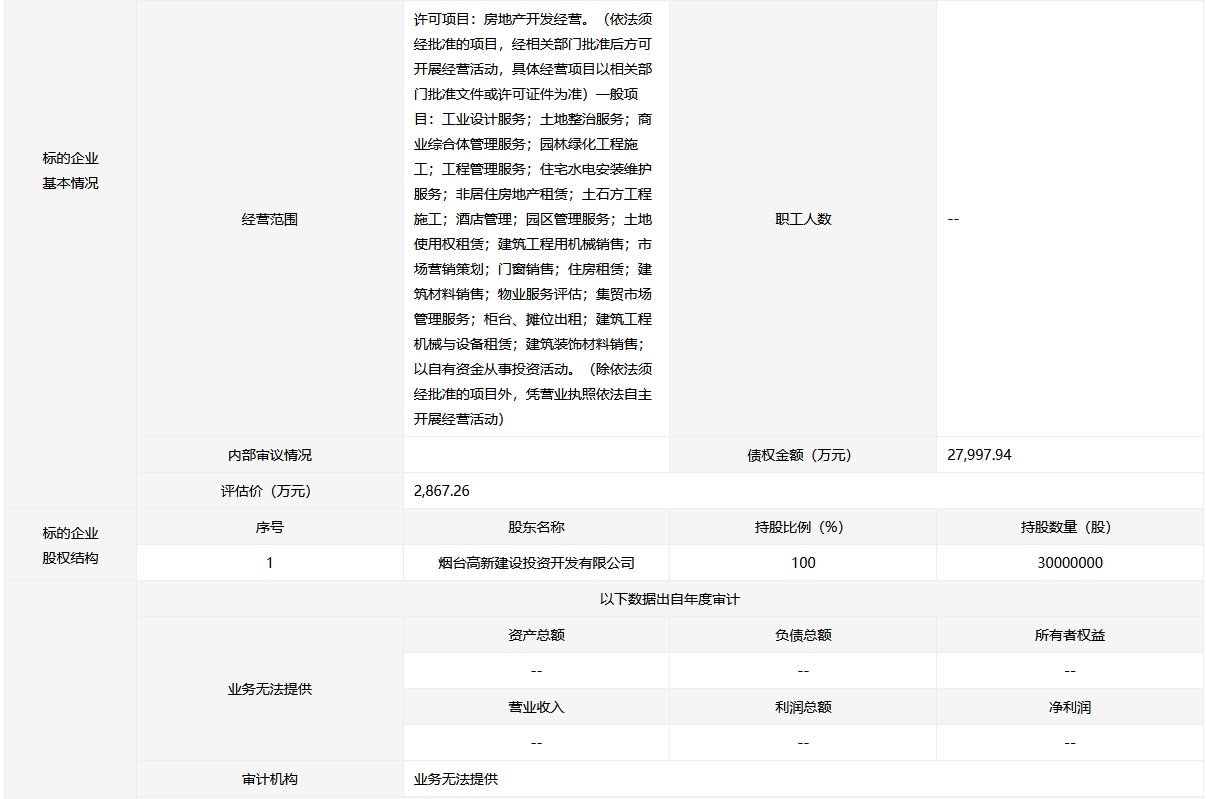Click the serial number 1 cell
1206x799 pixels.
pos(270,563)
